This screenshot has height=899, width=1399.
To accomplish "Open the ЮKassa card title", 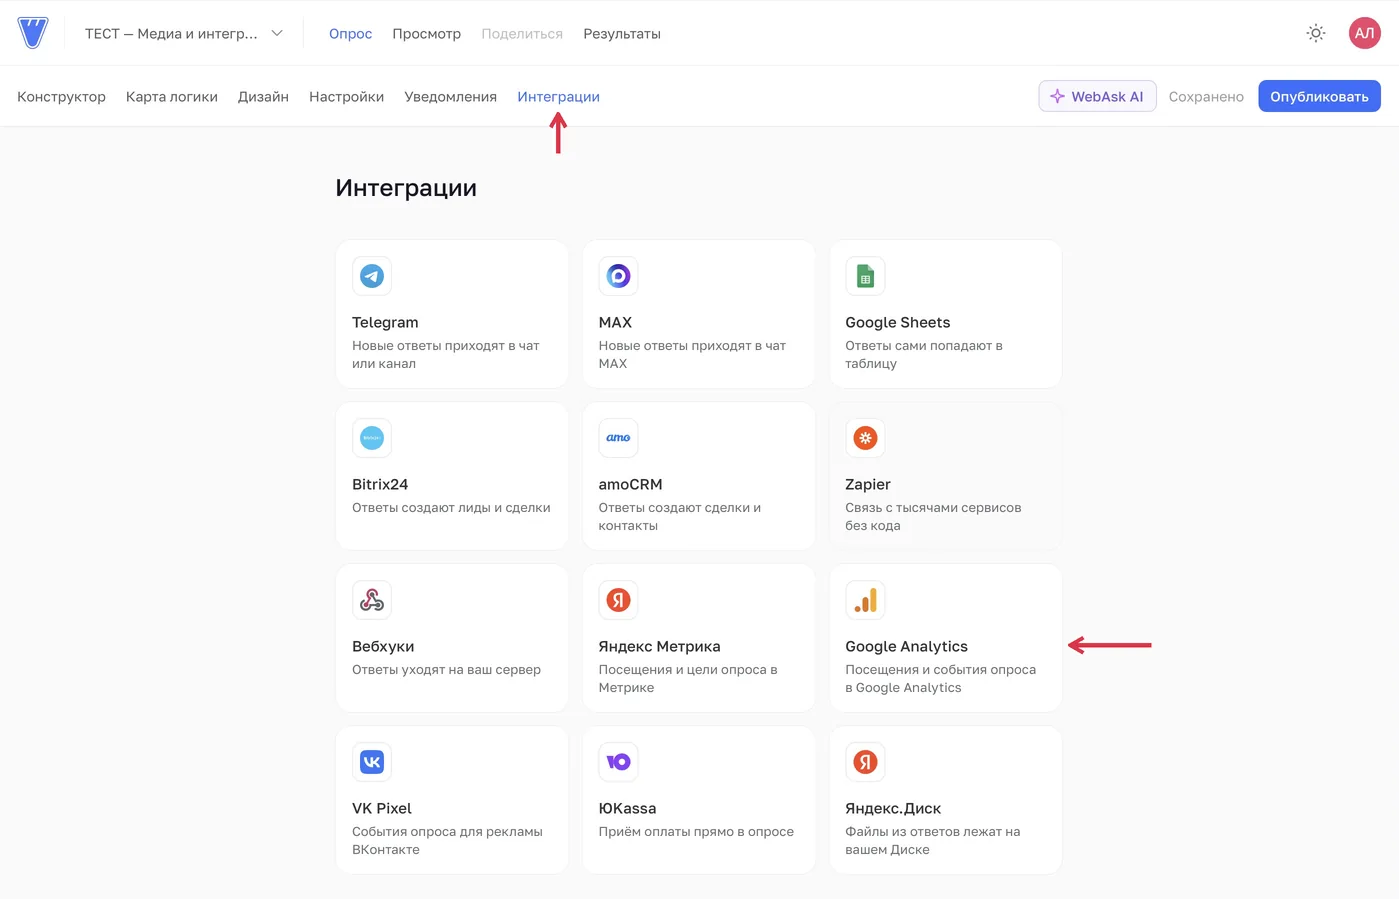I will click(627, 808).
